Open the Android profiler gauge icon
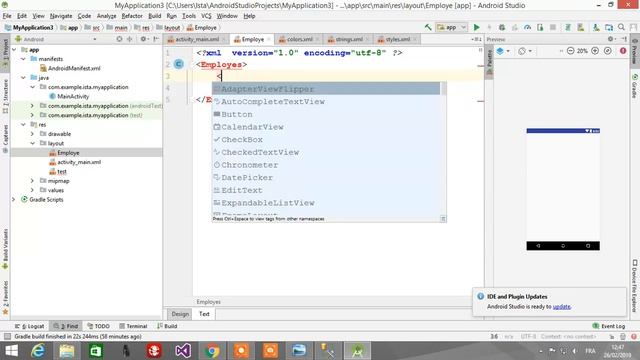 (527, 27)
